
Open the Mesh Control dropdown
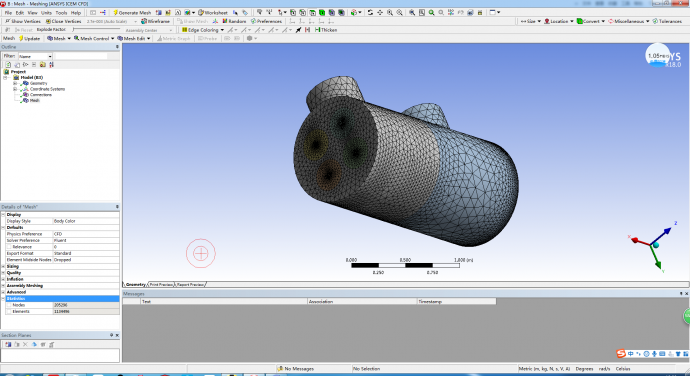(x=94, y=38)
